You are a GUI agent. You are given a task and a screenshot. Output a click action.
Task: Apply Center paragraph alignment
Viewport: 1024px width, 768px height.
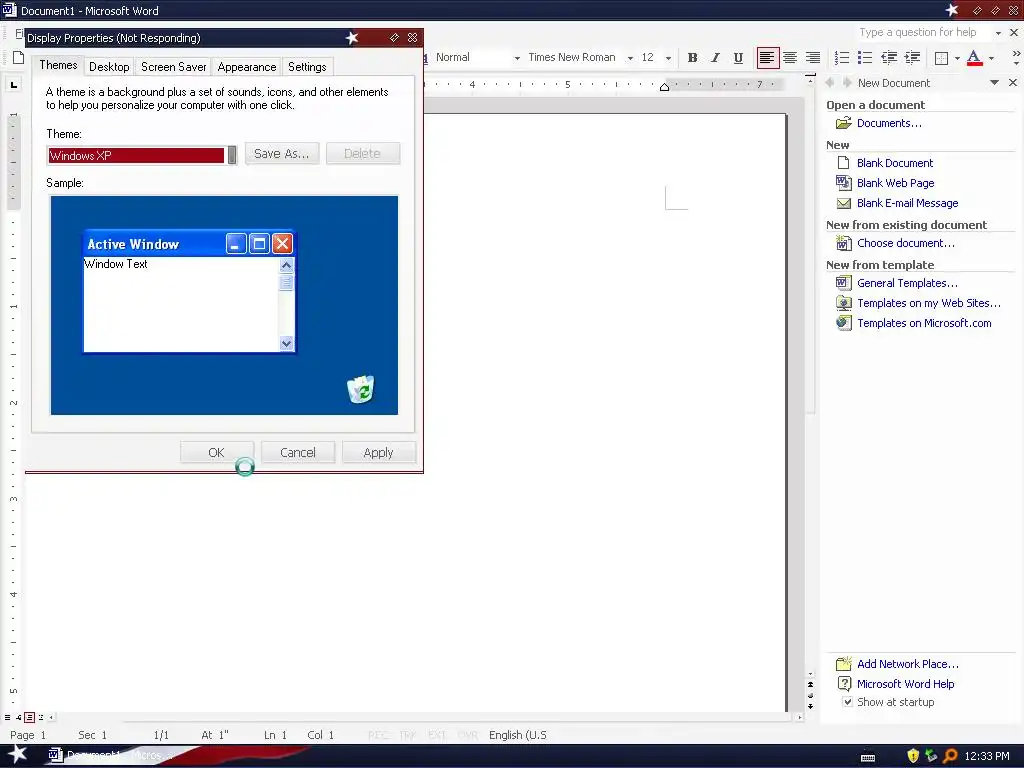[x=790, y=57]
